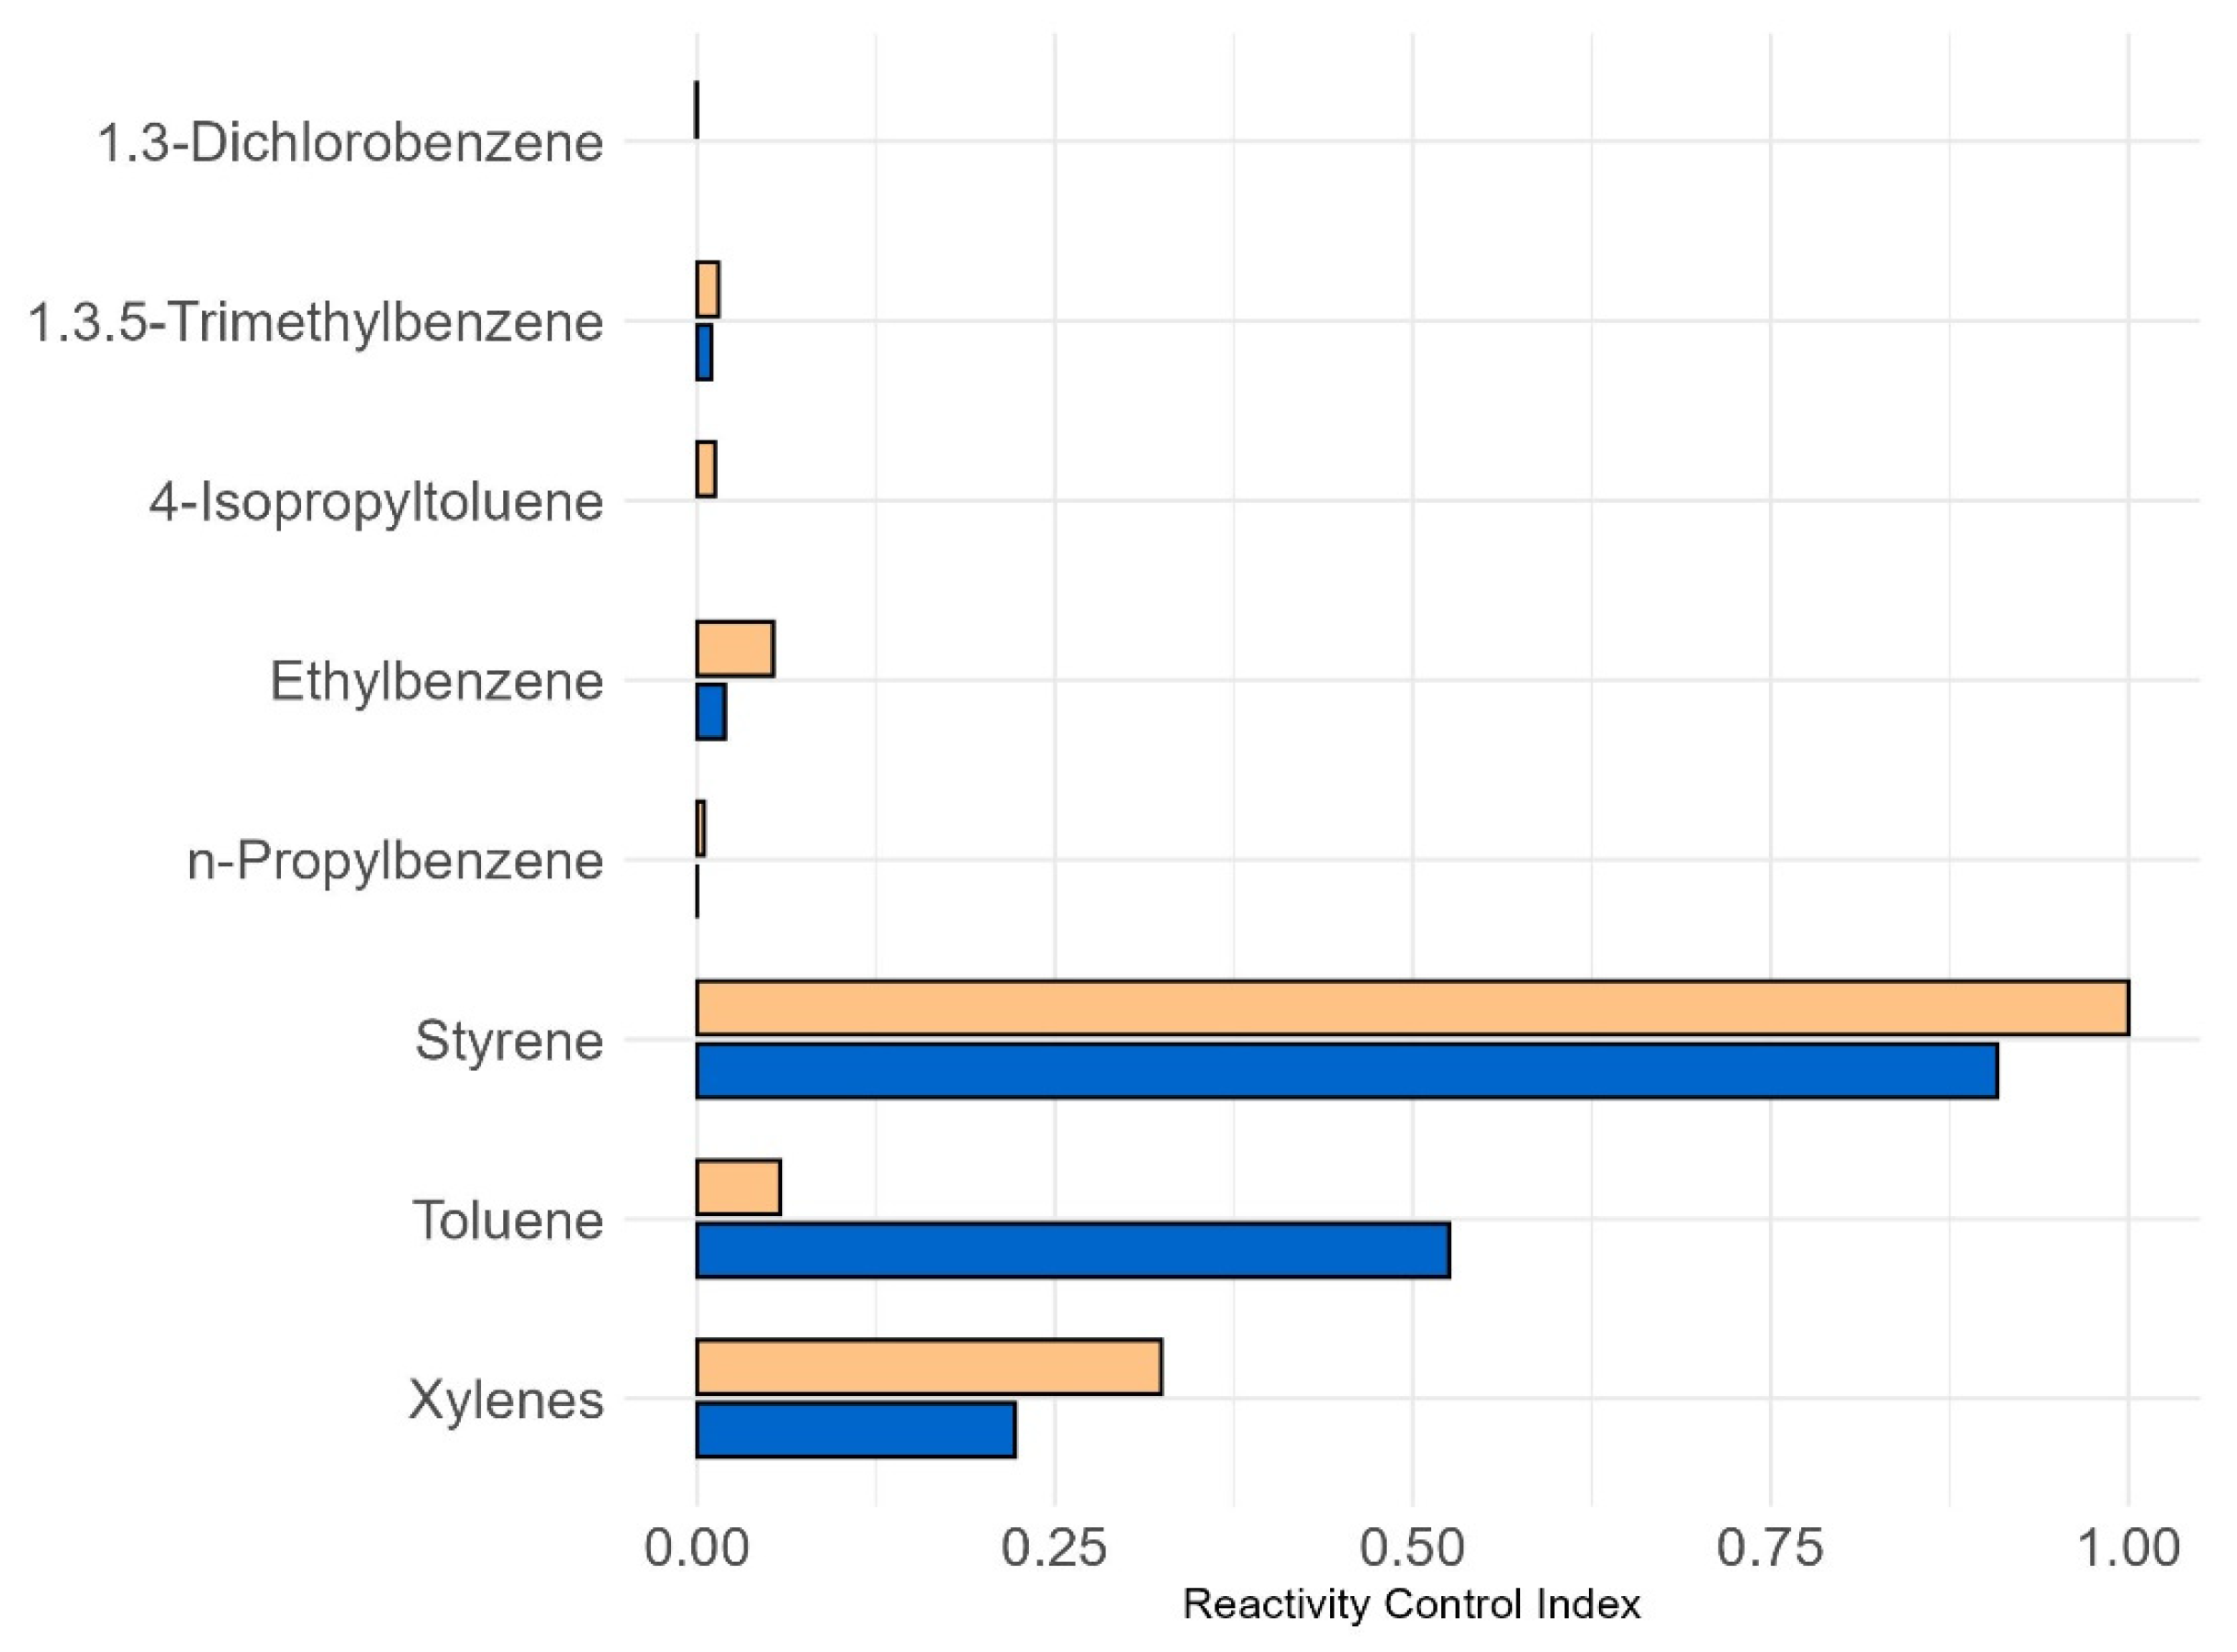
Task: Click the 0.50 axis tick label
Action: pyautogui.click(x=1412, y=1548)
